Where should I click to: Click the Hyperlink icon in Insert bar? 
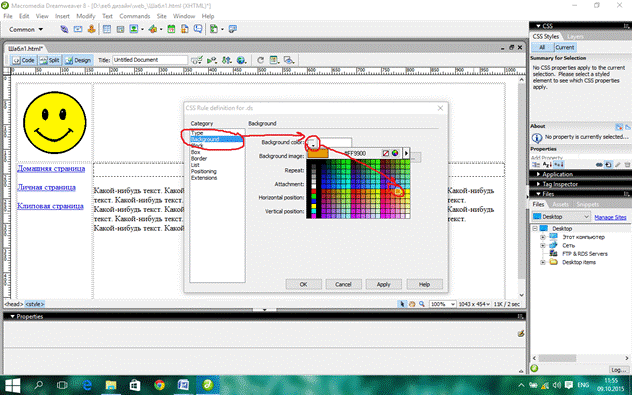click(x=64, y=29)
